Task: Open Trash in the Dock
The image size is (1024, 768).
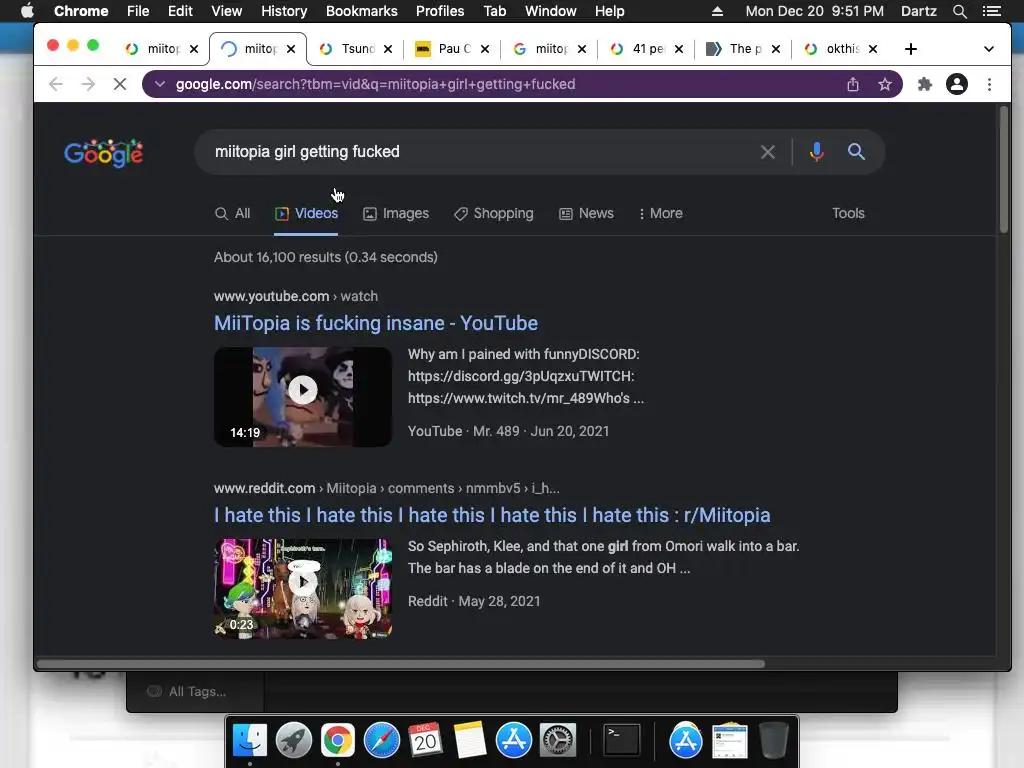Action: click(x=774, y=741)
